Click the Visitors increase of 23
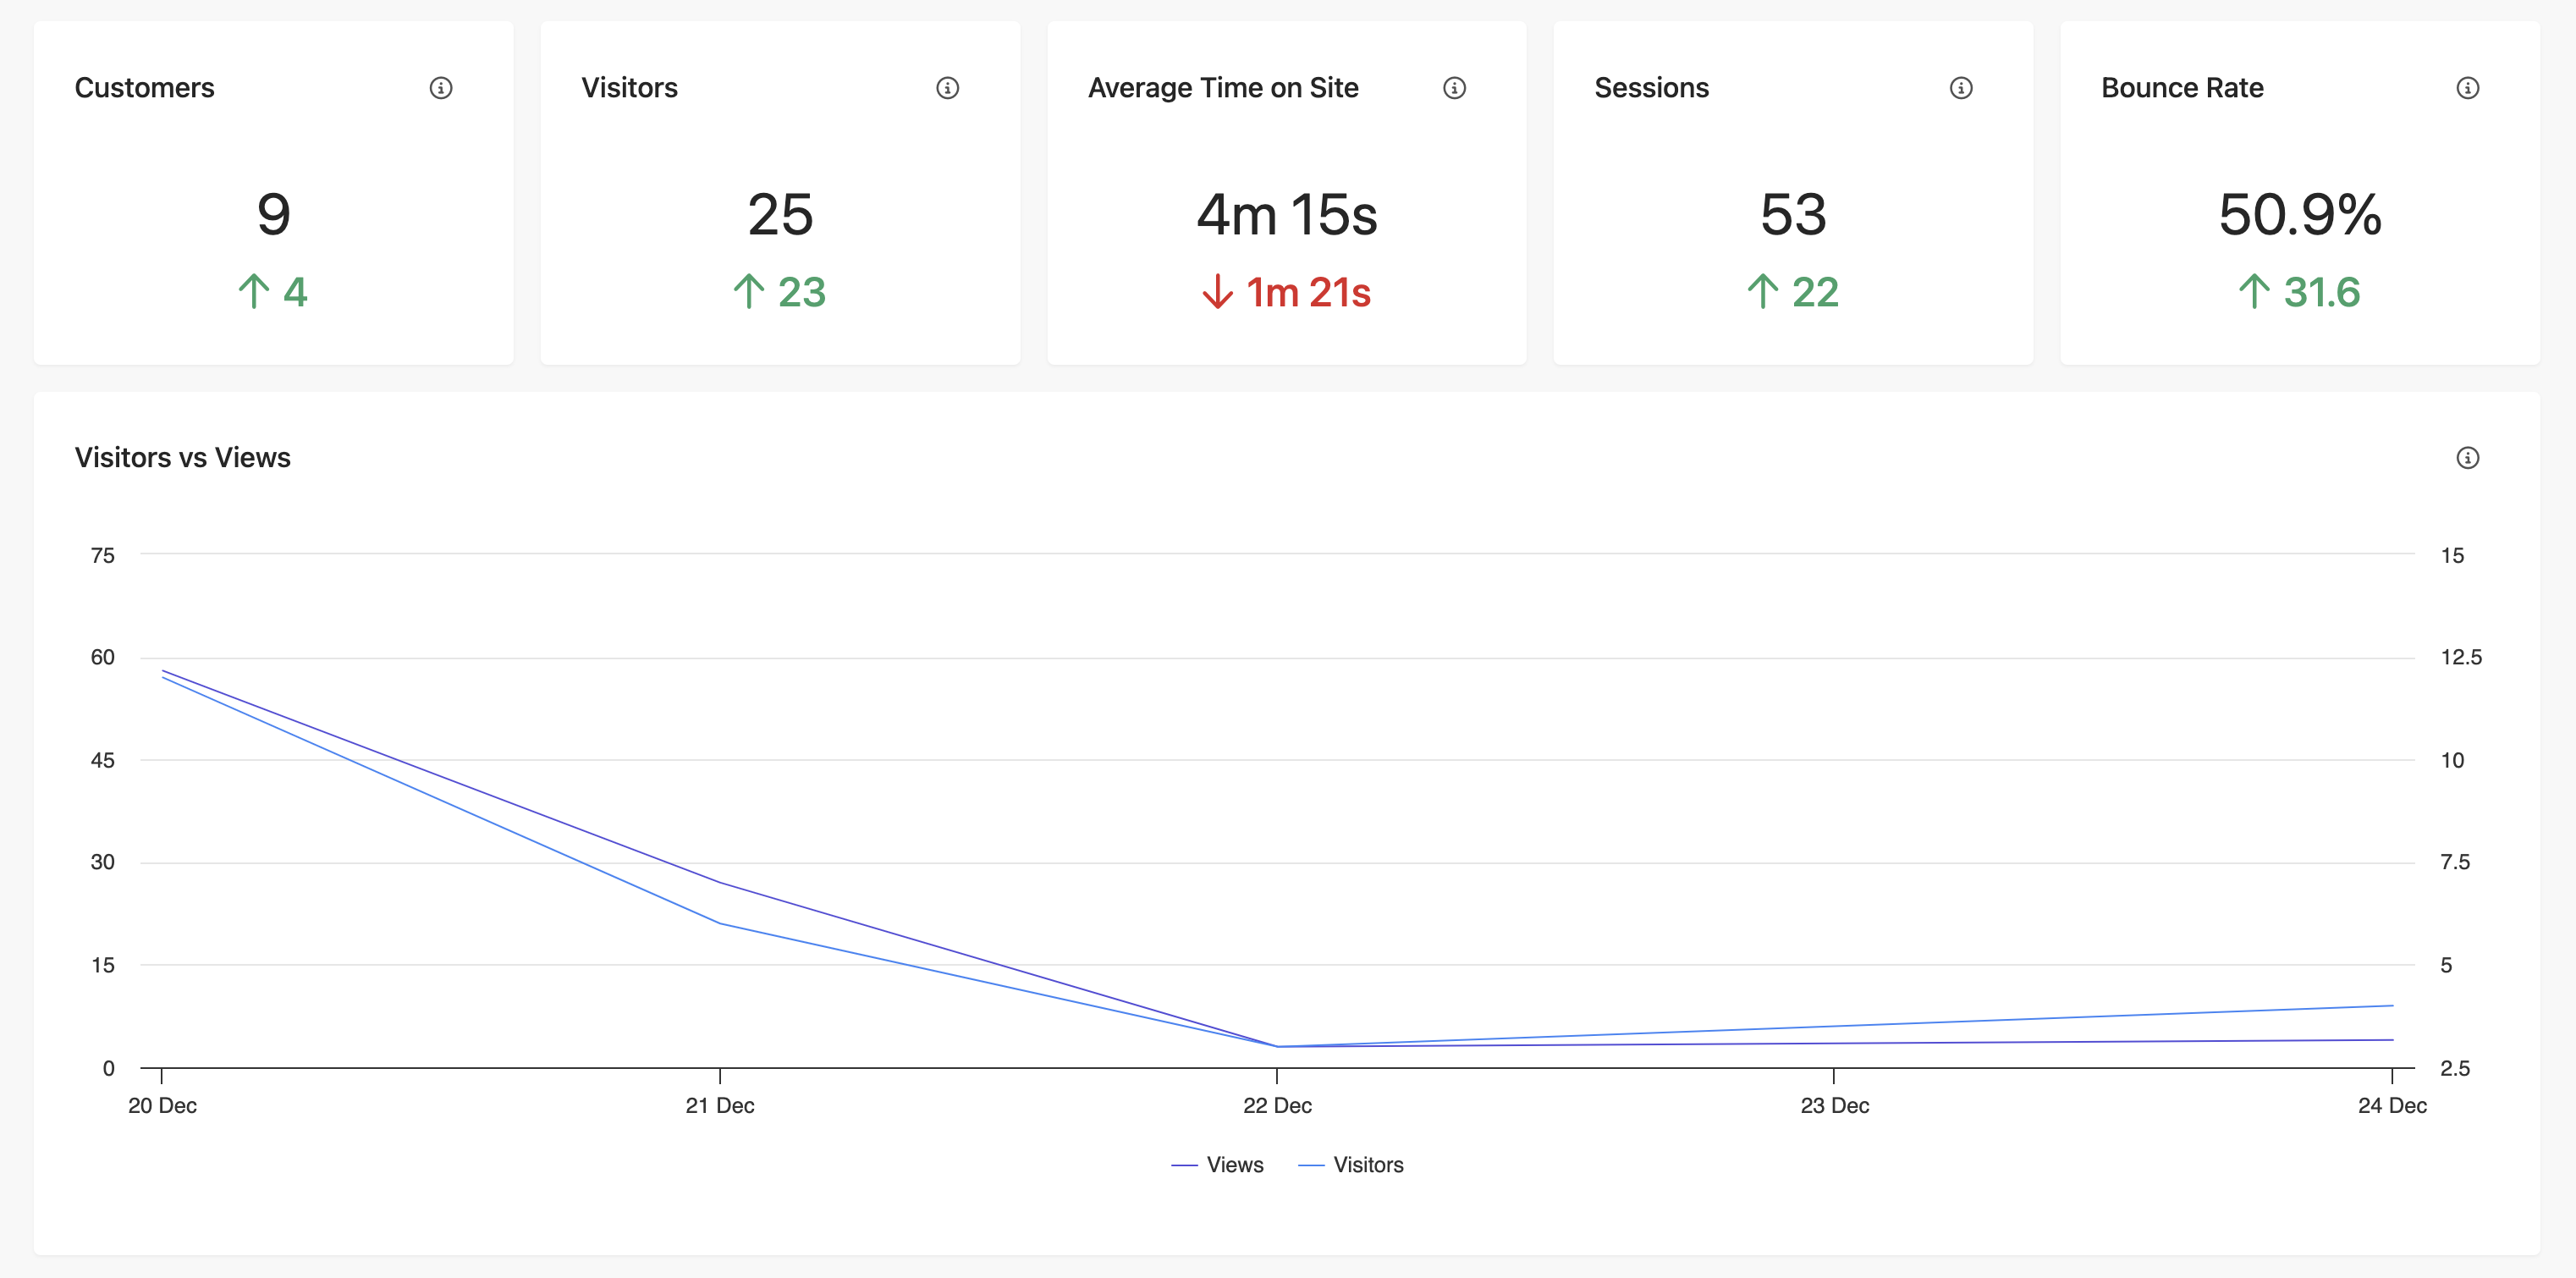2576x1278 pixels. (780, 292)
